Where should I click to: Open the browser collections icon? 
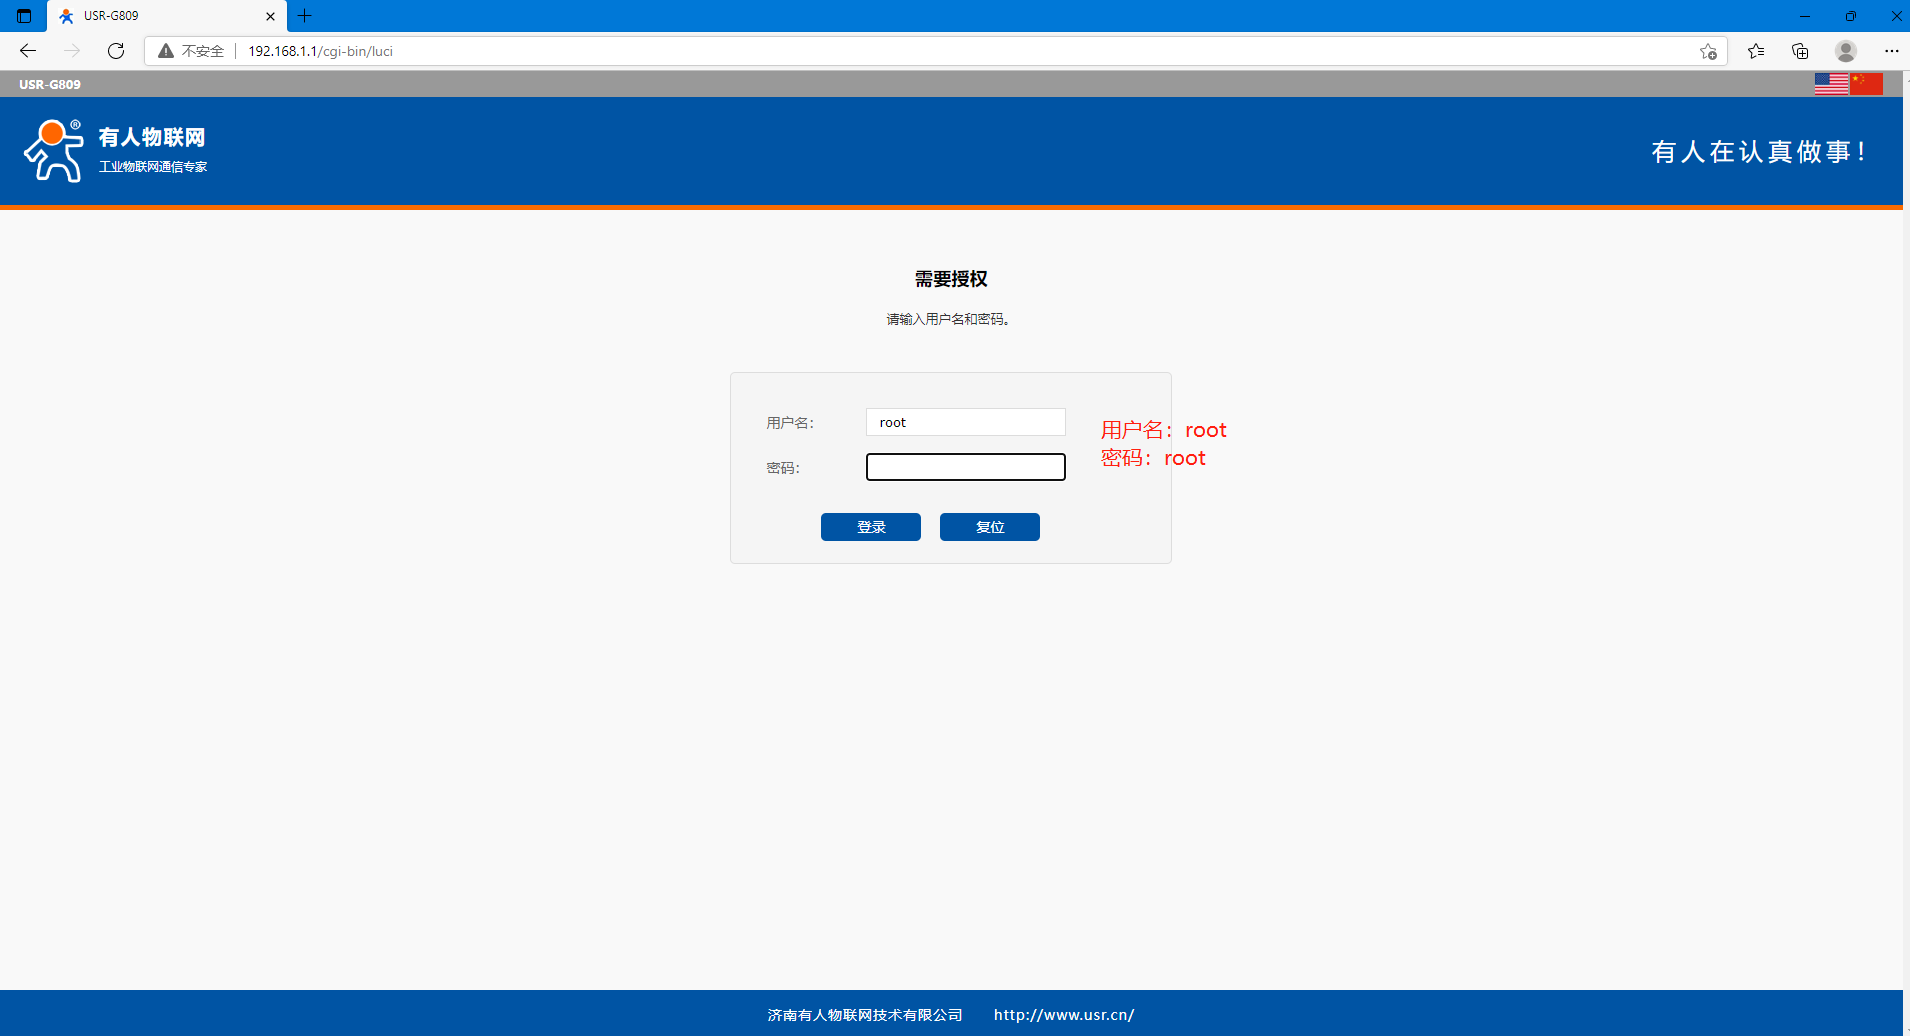pyautogui.click(x=1800, y=51)
